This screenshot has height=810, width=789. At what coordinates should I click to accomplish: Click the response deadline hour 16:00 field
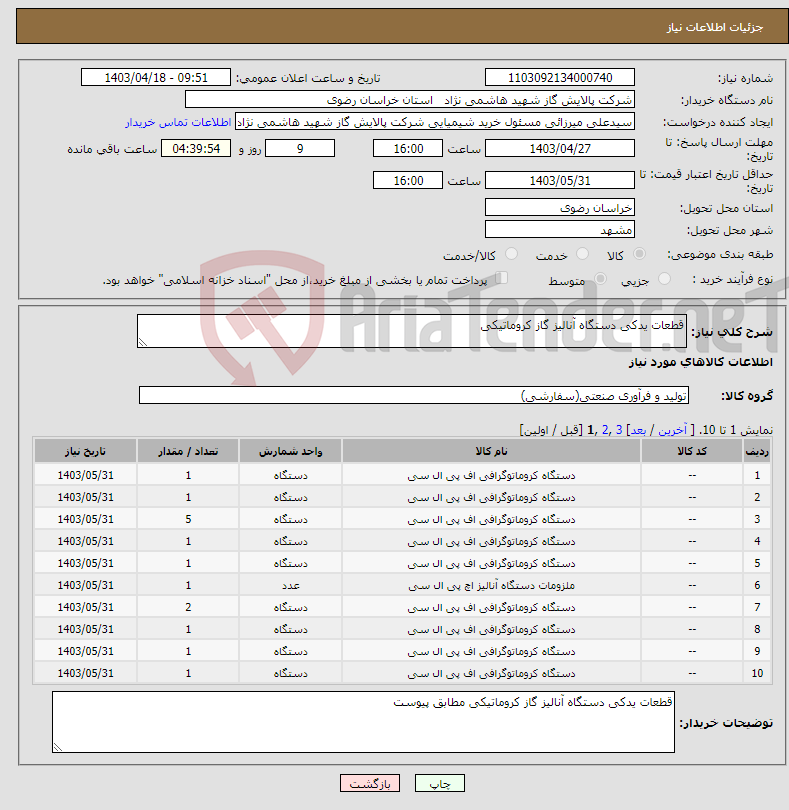(408, 149)
